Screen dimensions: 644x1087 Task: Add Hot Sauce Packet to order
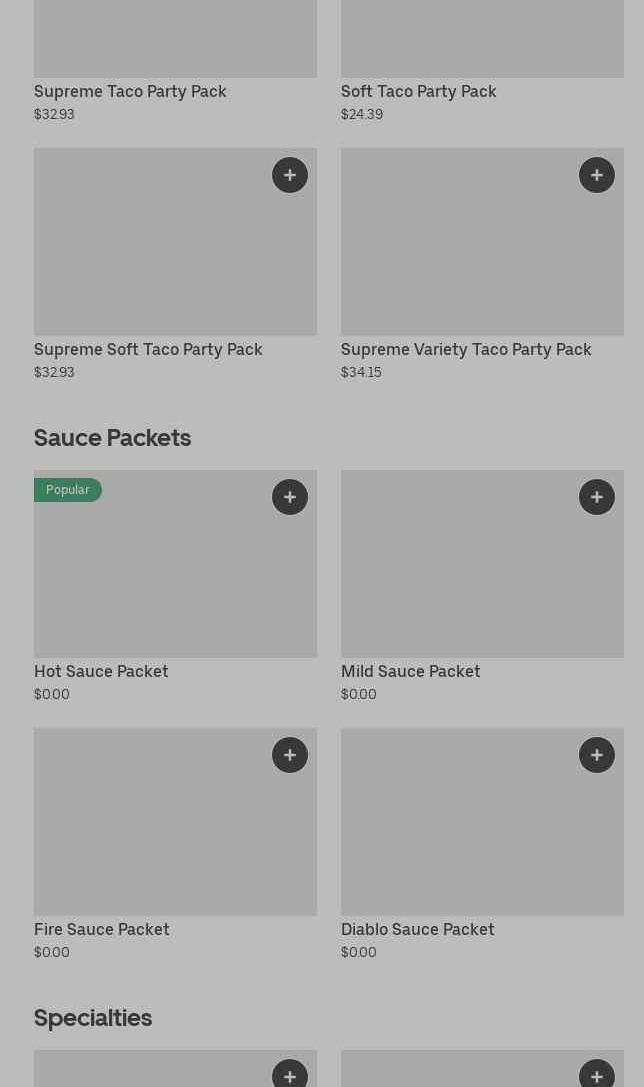(x=290, y=497)
